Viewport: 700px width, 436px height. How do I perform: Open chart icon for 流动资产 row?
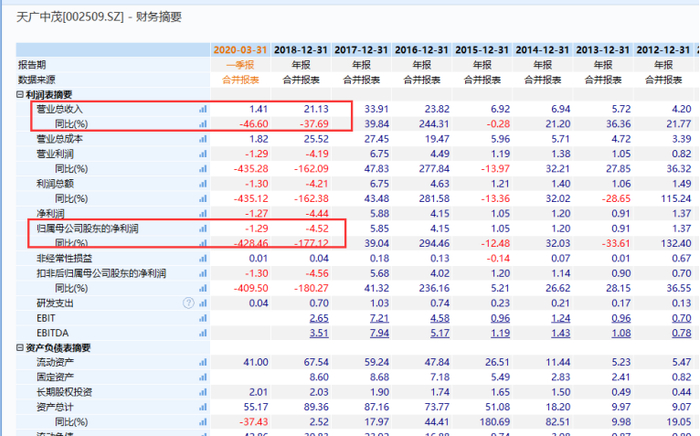(x=203, y=362)
